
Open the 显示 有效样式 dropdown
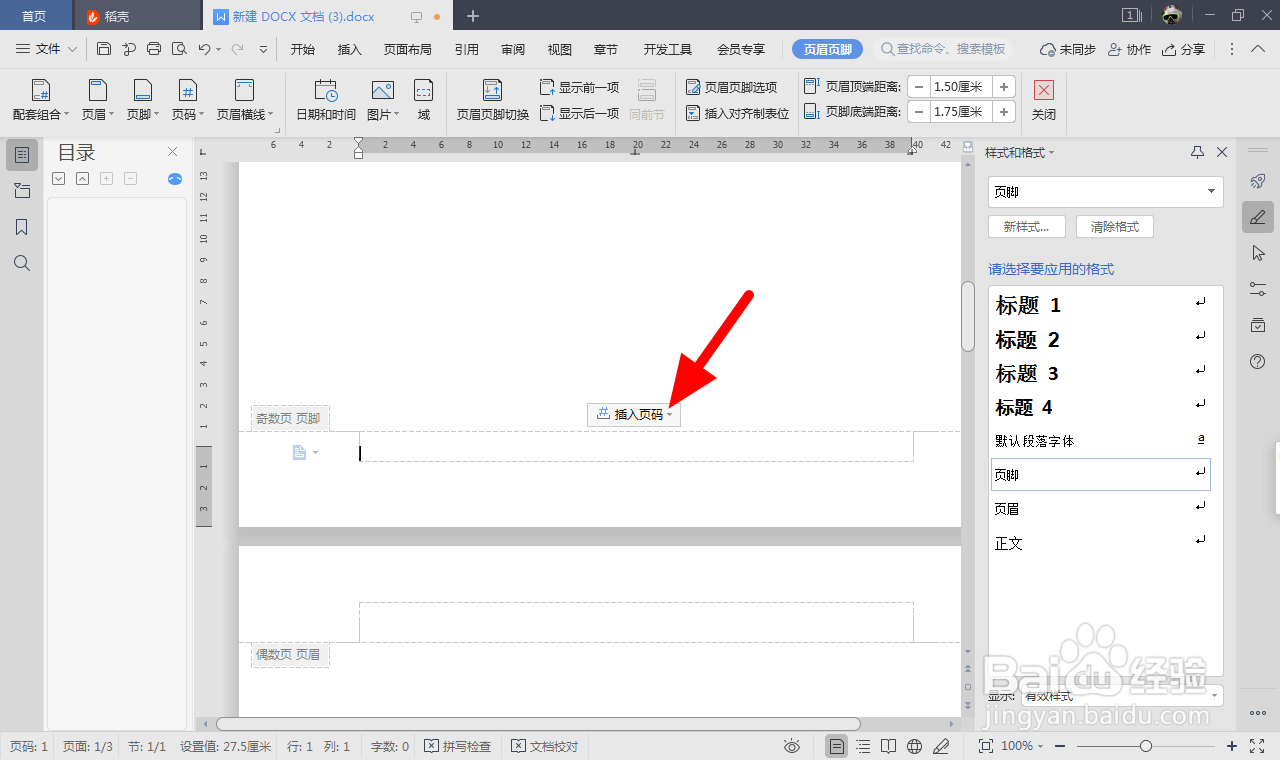[1122, 695]
